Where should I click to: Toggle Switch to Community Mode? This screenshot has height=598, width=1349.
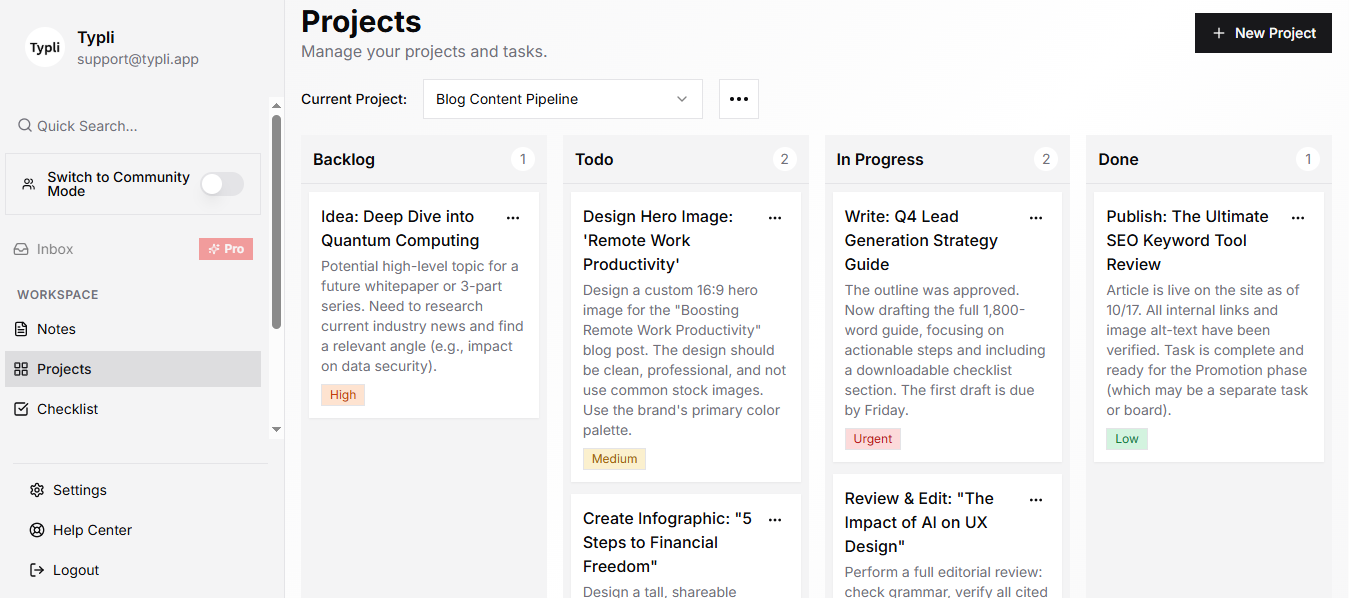[221, 184]
